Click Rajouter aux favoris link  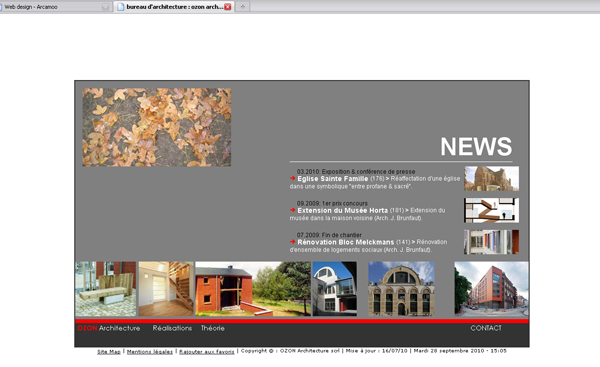point(207,352)
